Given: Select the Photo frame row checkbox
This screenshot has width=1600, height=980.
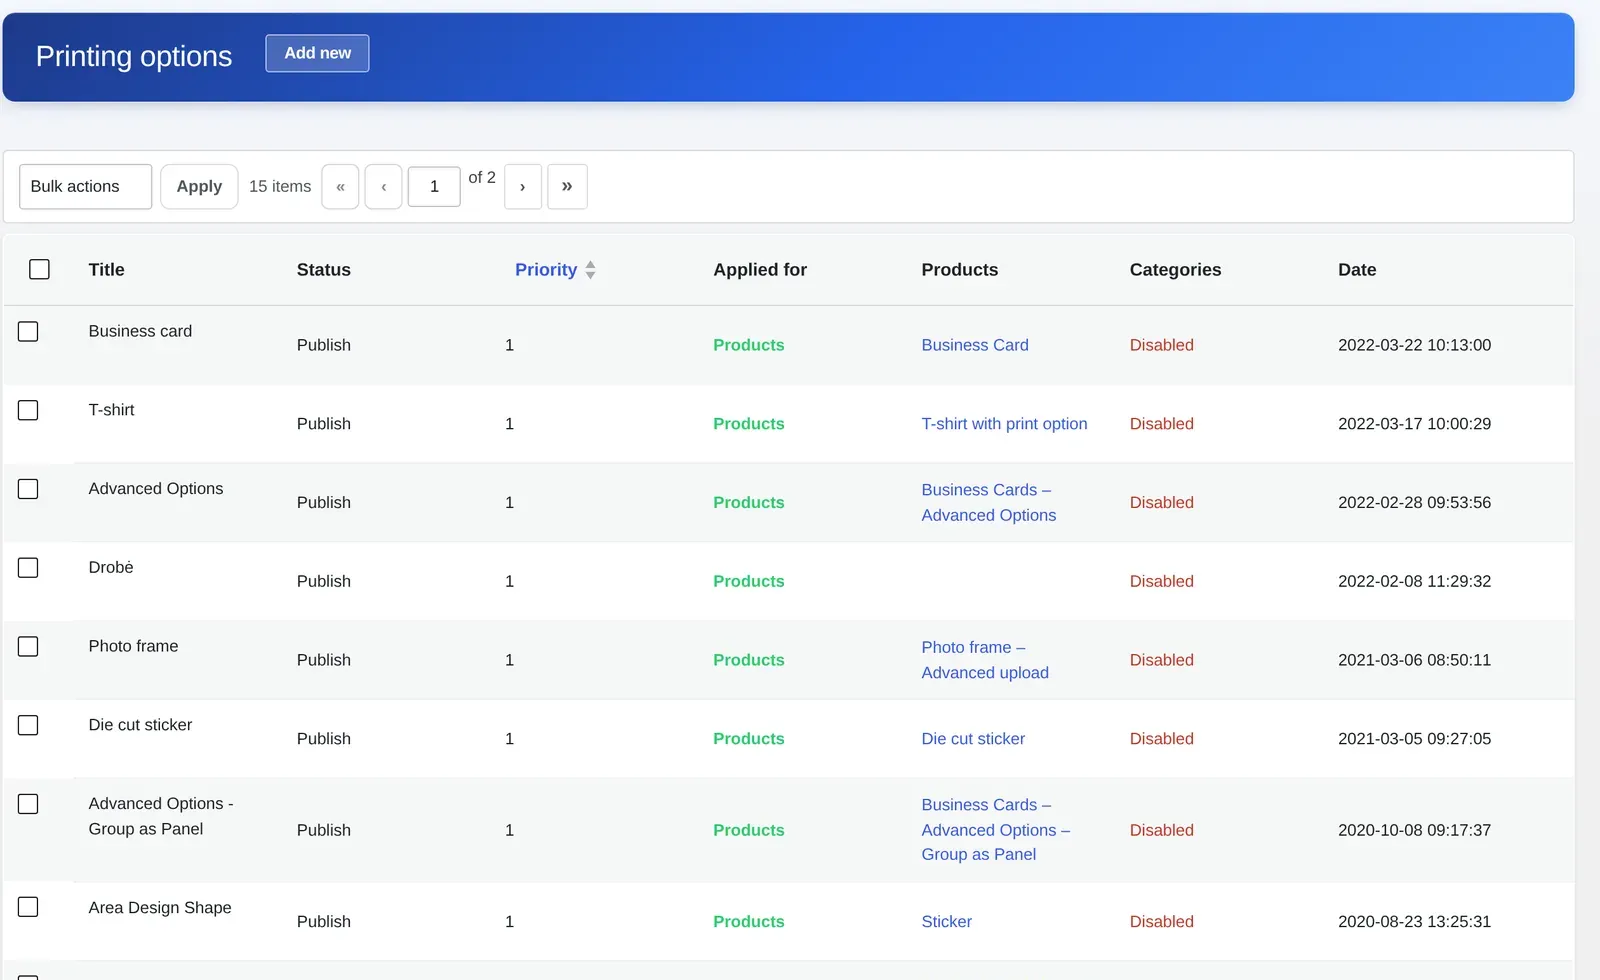Looking at the screenshot, I should 28,646.
